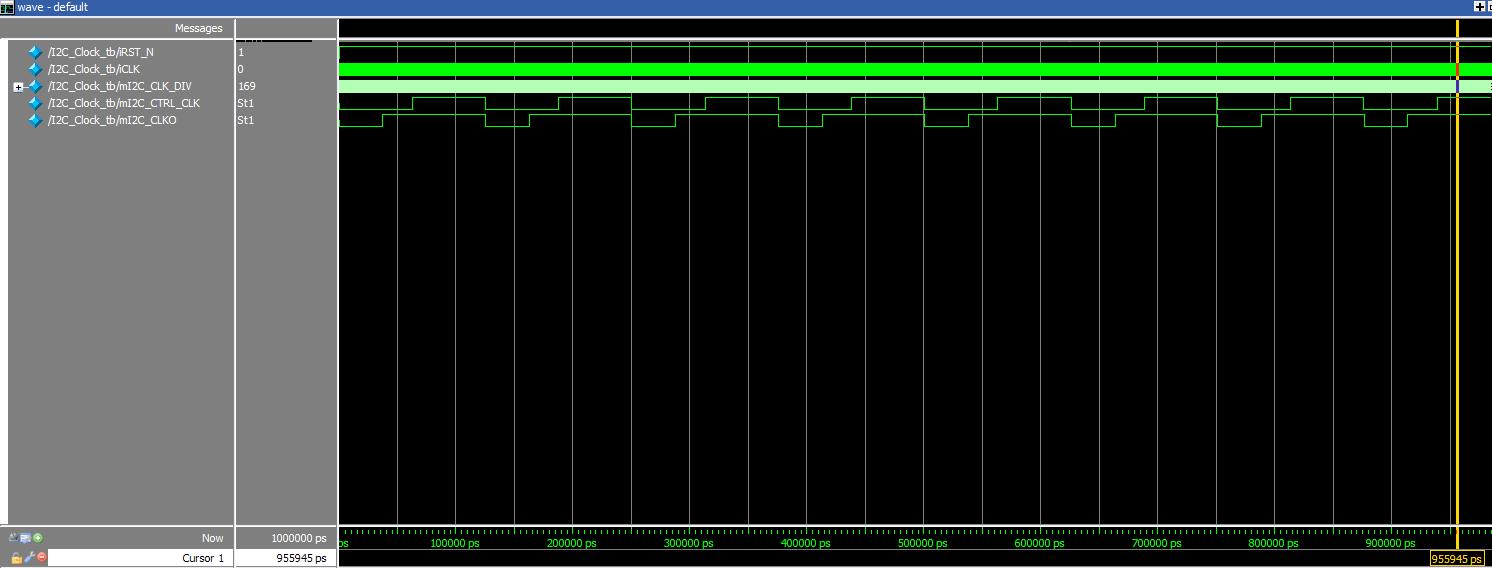Select signal /I2C_Clock_tb/mI2C_CLK_DIV
Screen dimensions: 1492x568
(120, 86)
